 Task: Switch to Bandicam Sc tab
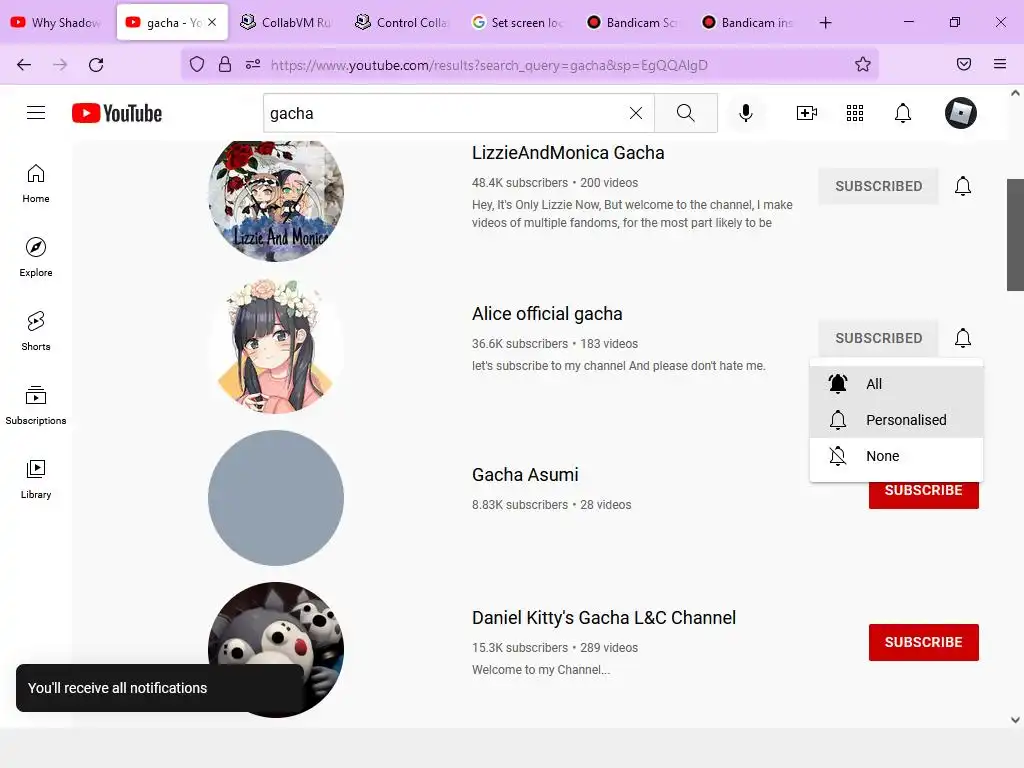[631, 23]
